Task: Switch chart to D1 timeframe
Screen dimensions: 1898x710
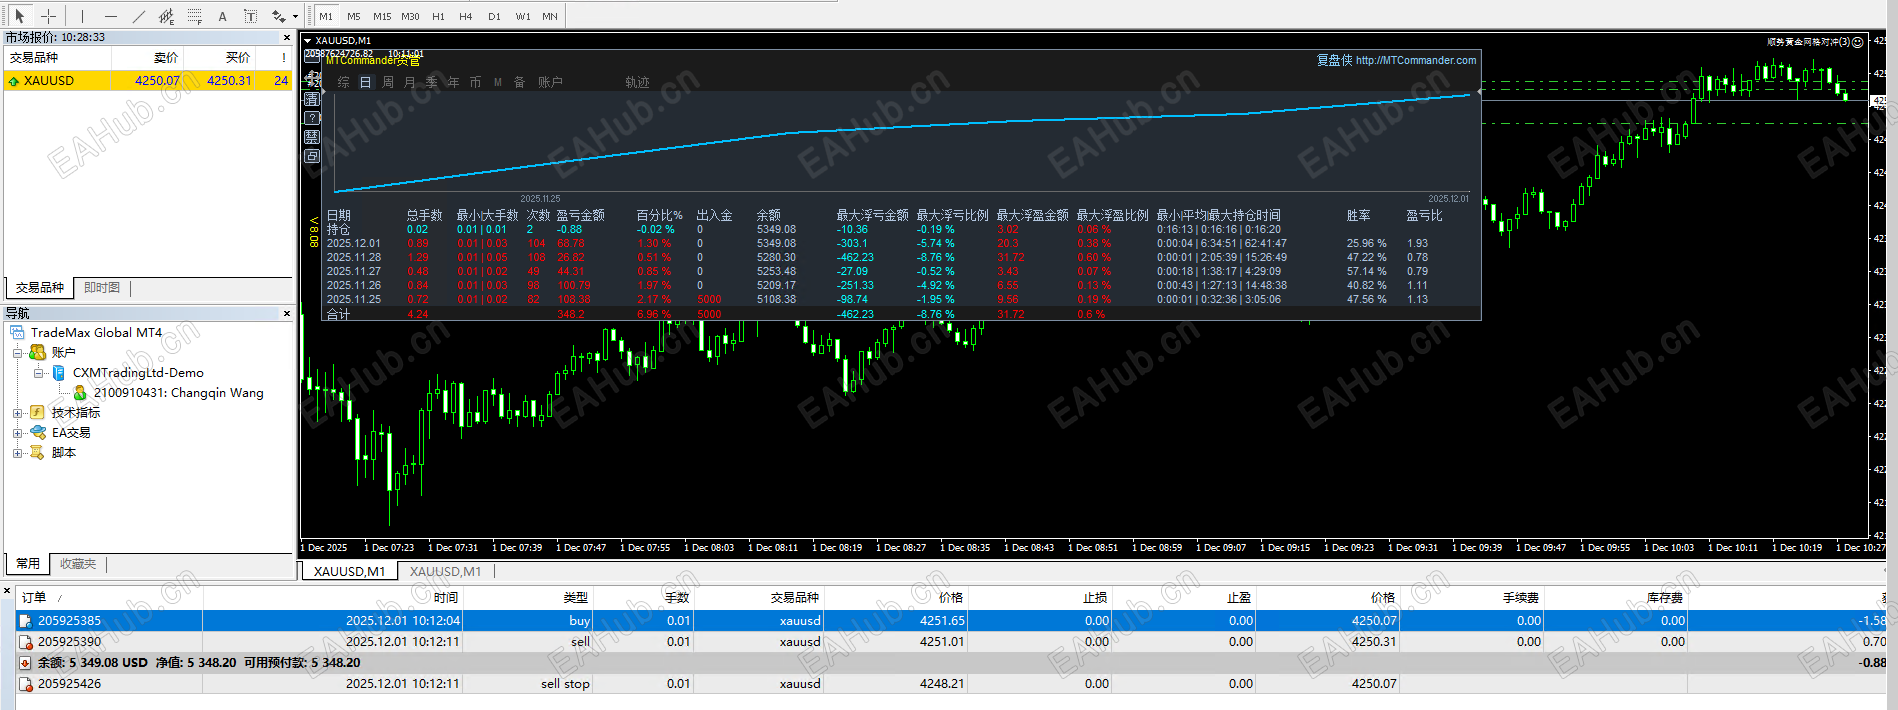Action: coord(494,16)
